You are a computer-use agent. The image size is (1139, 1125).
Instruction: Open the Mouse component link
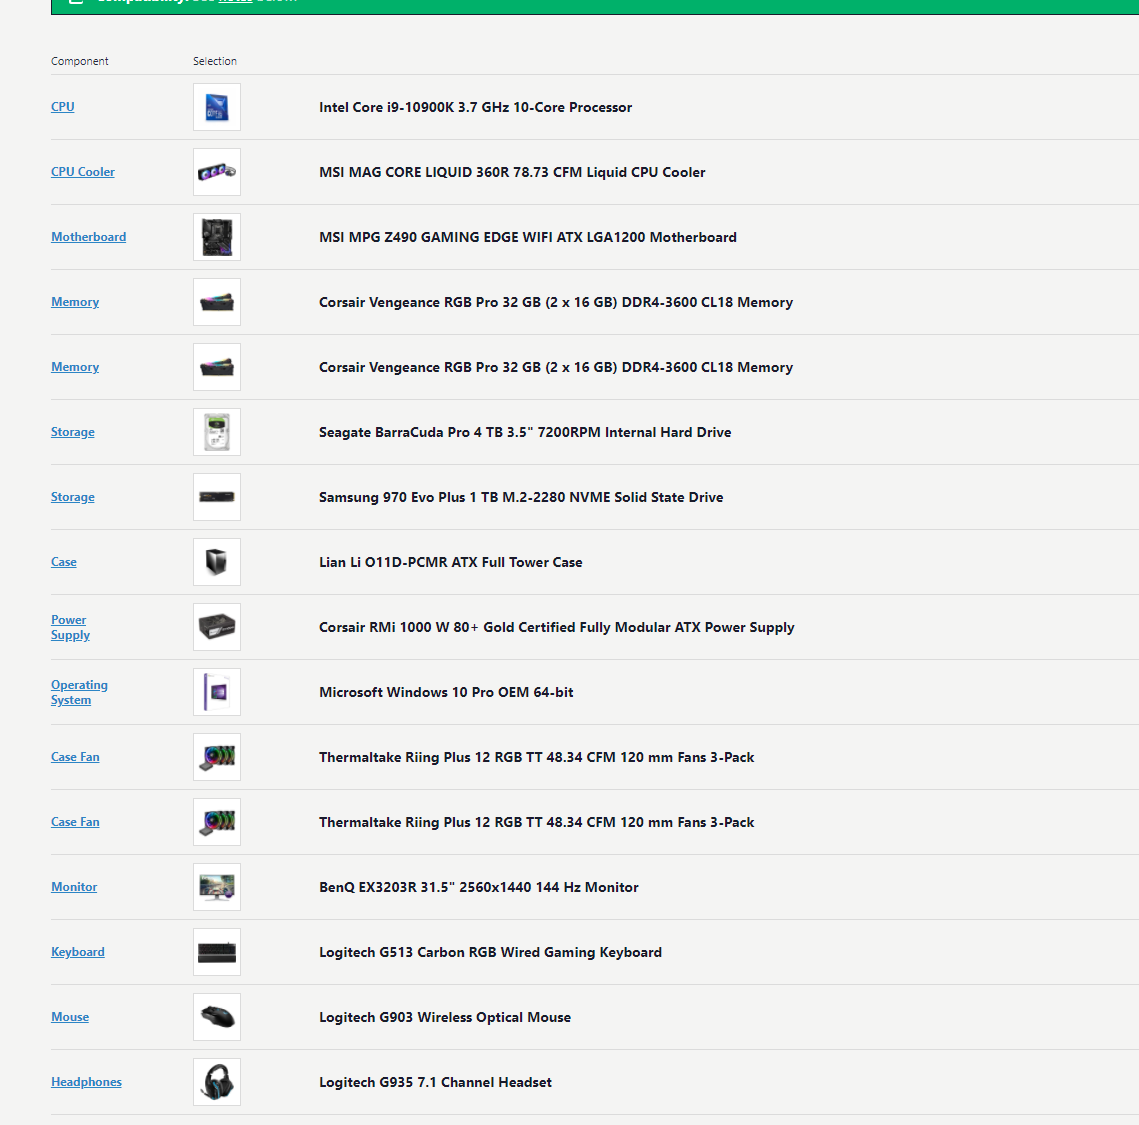coord(70,1017)
